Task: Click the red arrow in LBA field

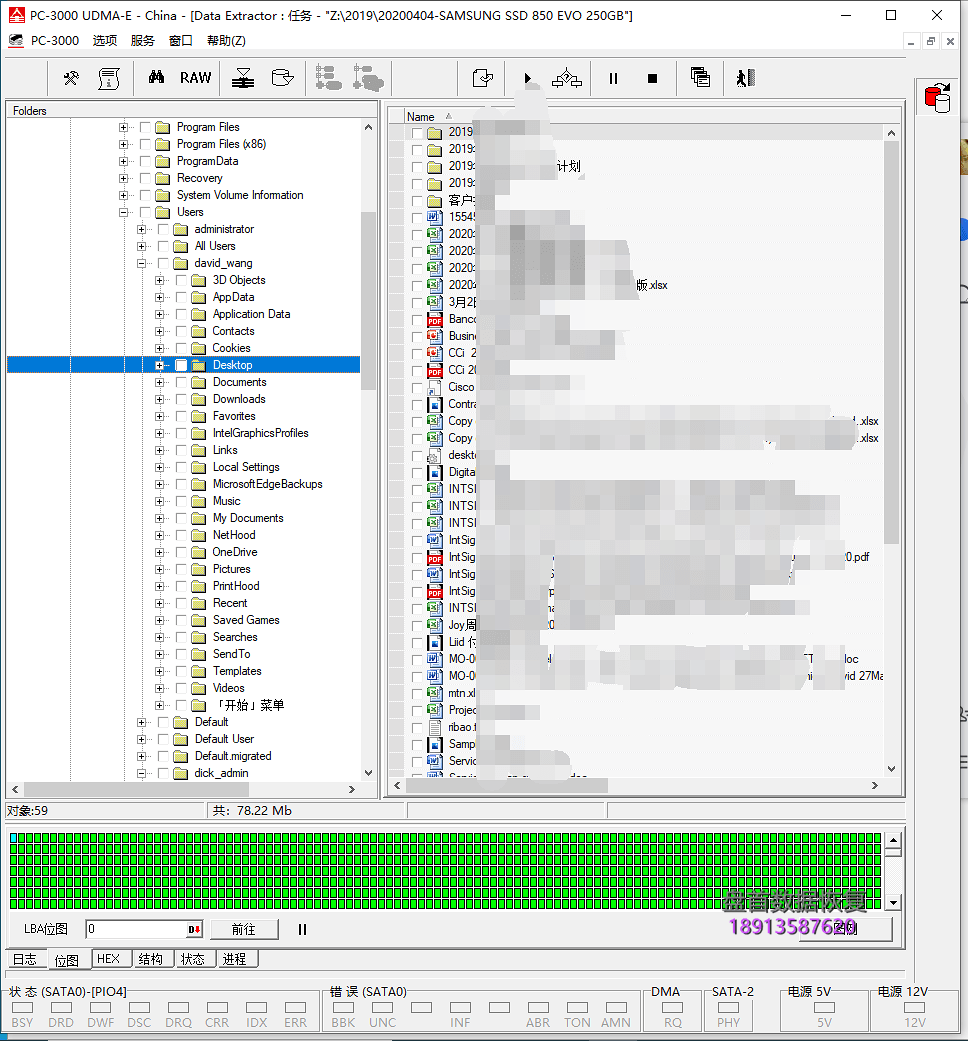Action: (x=193, y=929)
